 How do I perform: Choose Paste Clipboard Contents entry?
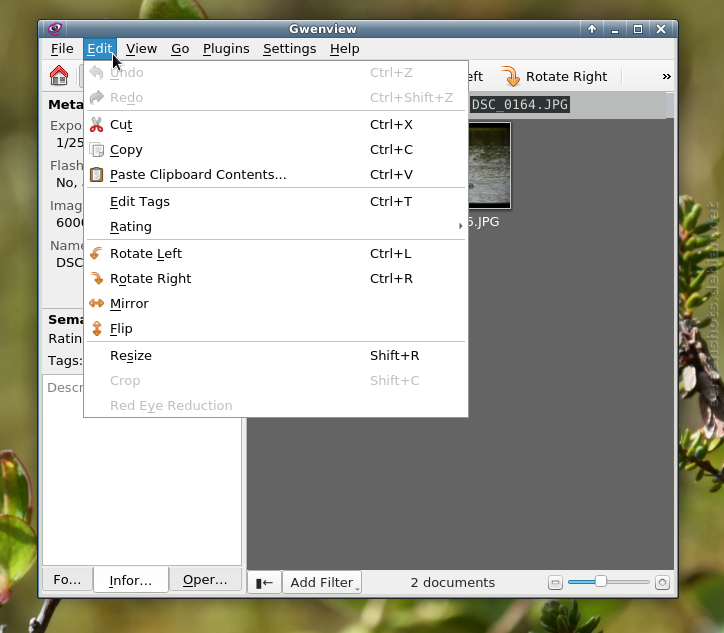point(276,175)
